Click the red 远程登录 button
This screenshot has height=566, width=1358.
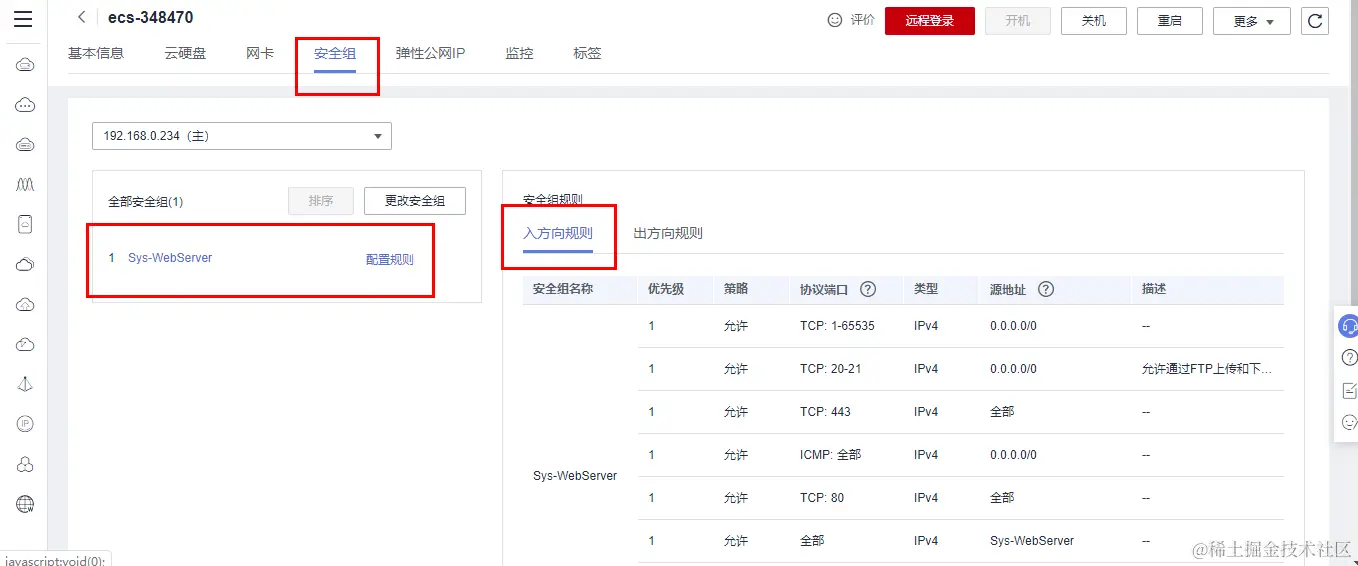930,21
